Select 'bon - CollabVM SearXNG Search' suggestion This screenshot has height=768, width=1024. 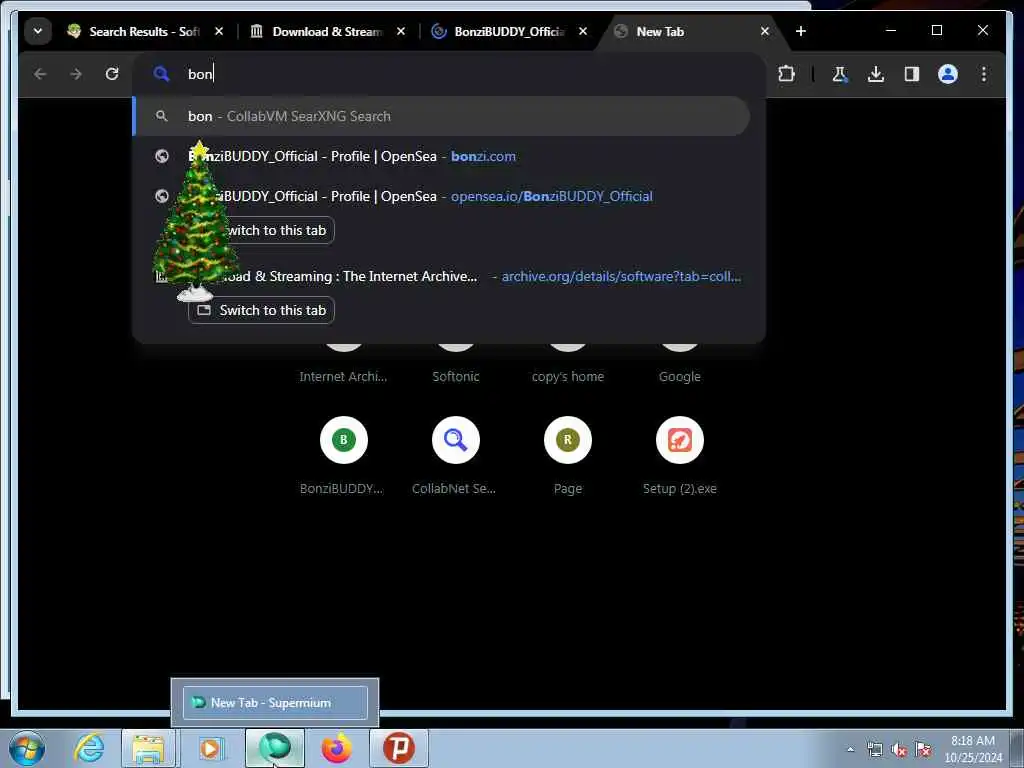441,116
